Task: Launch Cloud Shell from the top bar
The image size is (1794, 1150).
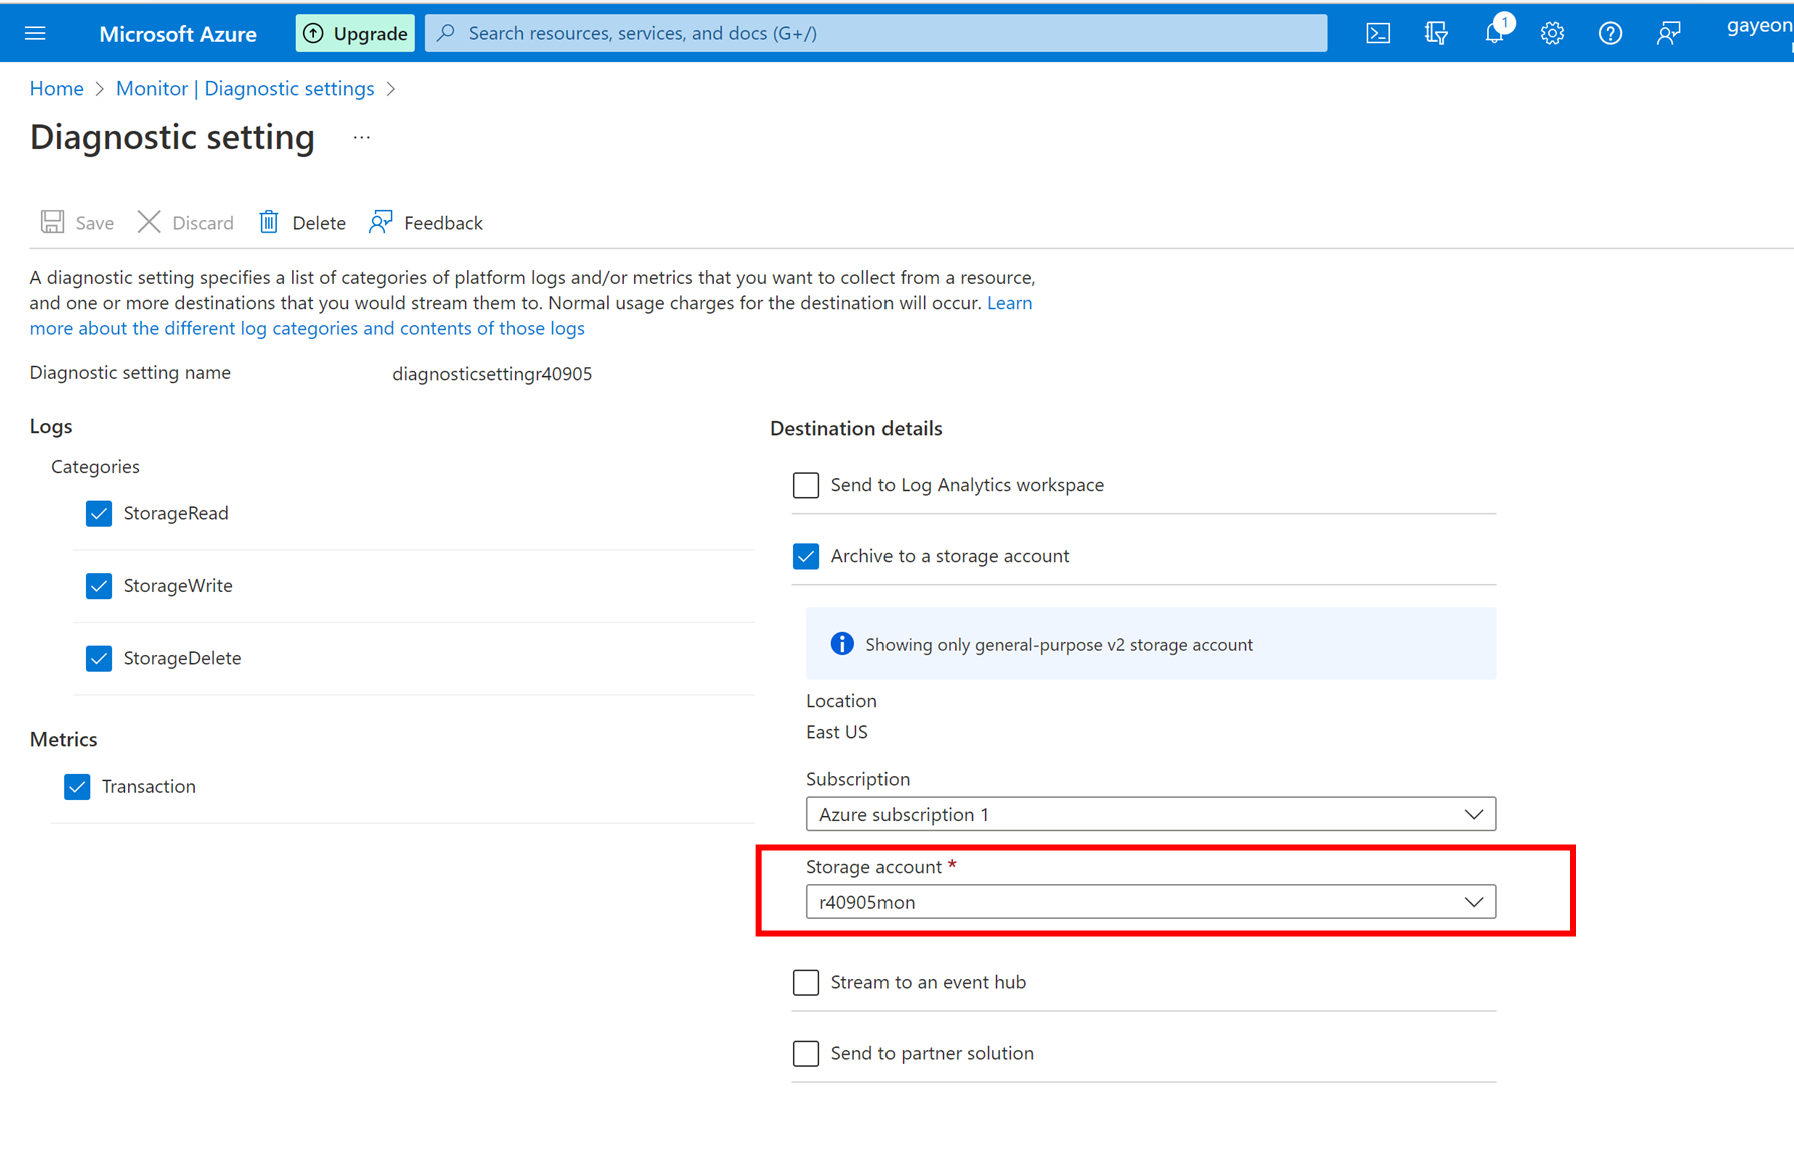Action: 1377,33
